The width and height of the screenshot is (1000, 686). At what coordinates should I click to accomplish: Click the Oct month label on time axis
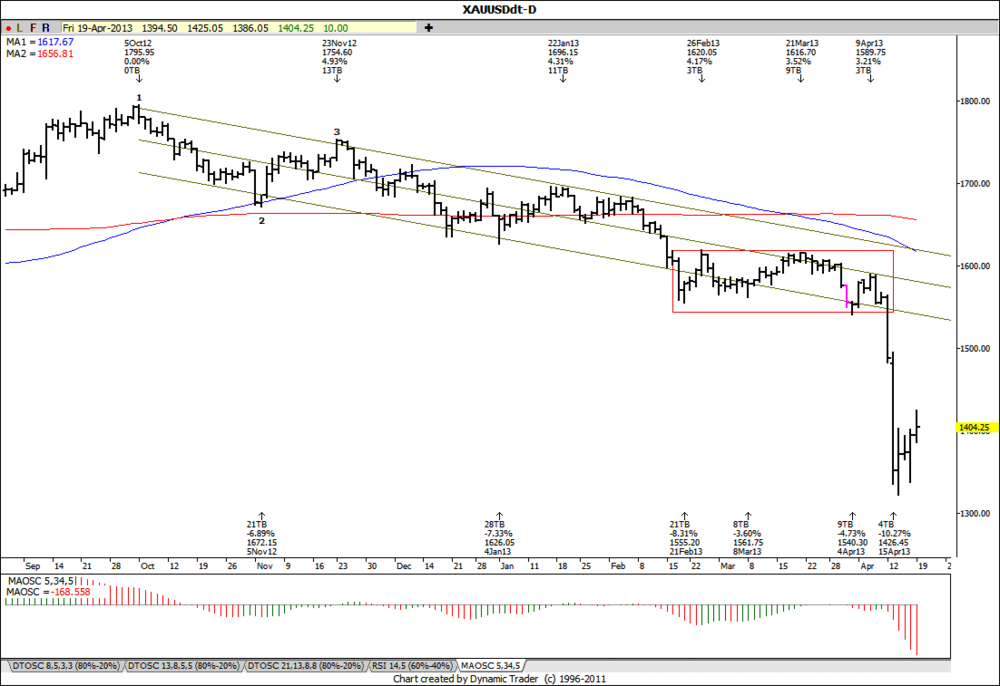147,566
